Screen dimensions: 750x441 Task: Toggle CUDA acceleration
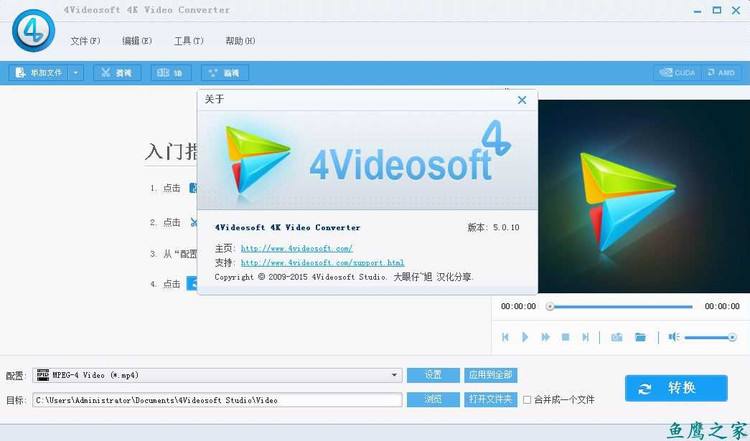click(x=677, y=73)
